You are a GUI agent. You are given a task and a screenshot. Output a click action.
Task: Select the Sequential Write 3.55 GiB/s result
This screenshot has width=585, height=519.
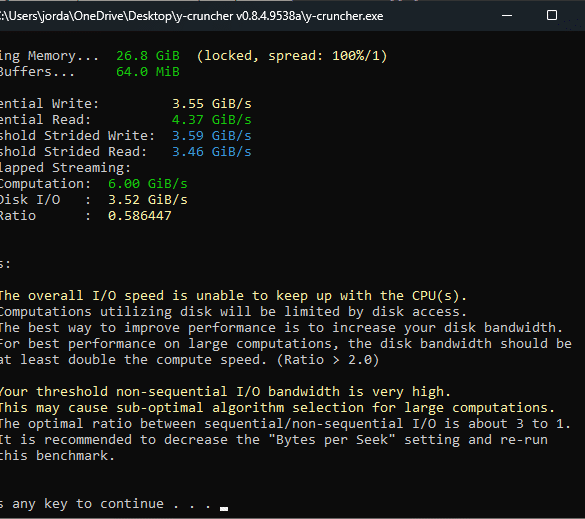[x=212, y=104]
